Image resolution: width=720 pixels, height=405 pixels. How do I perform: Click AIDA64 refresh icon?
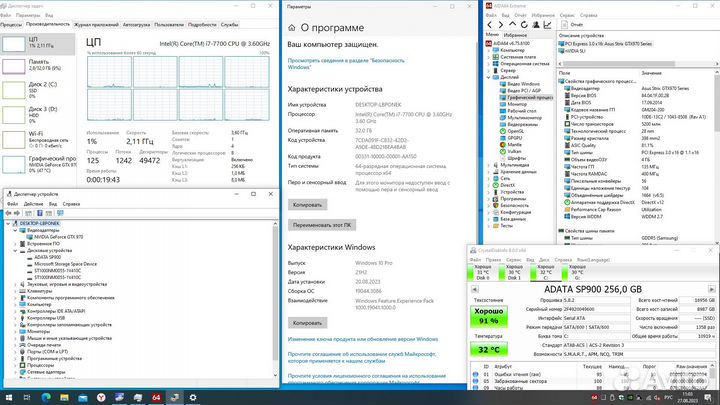(524, 25)
